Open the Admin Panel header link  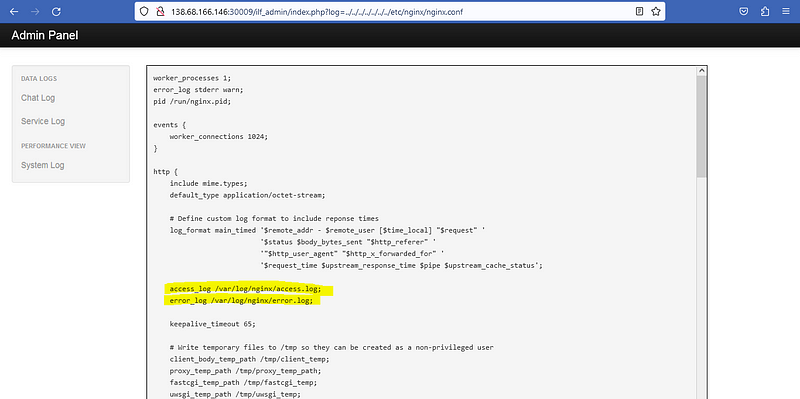45,35
